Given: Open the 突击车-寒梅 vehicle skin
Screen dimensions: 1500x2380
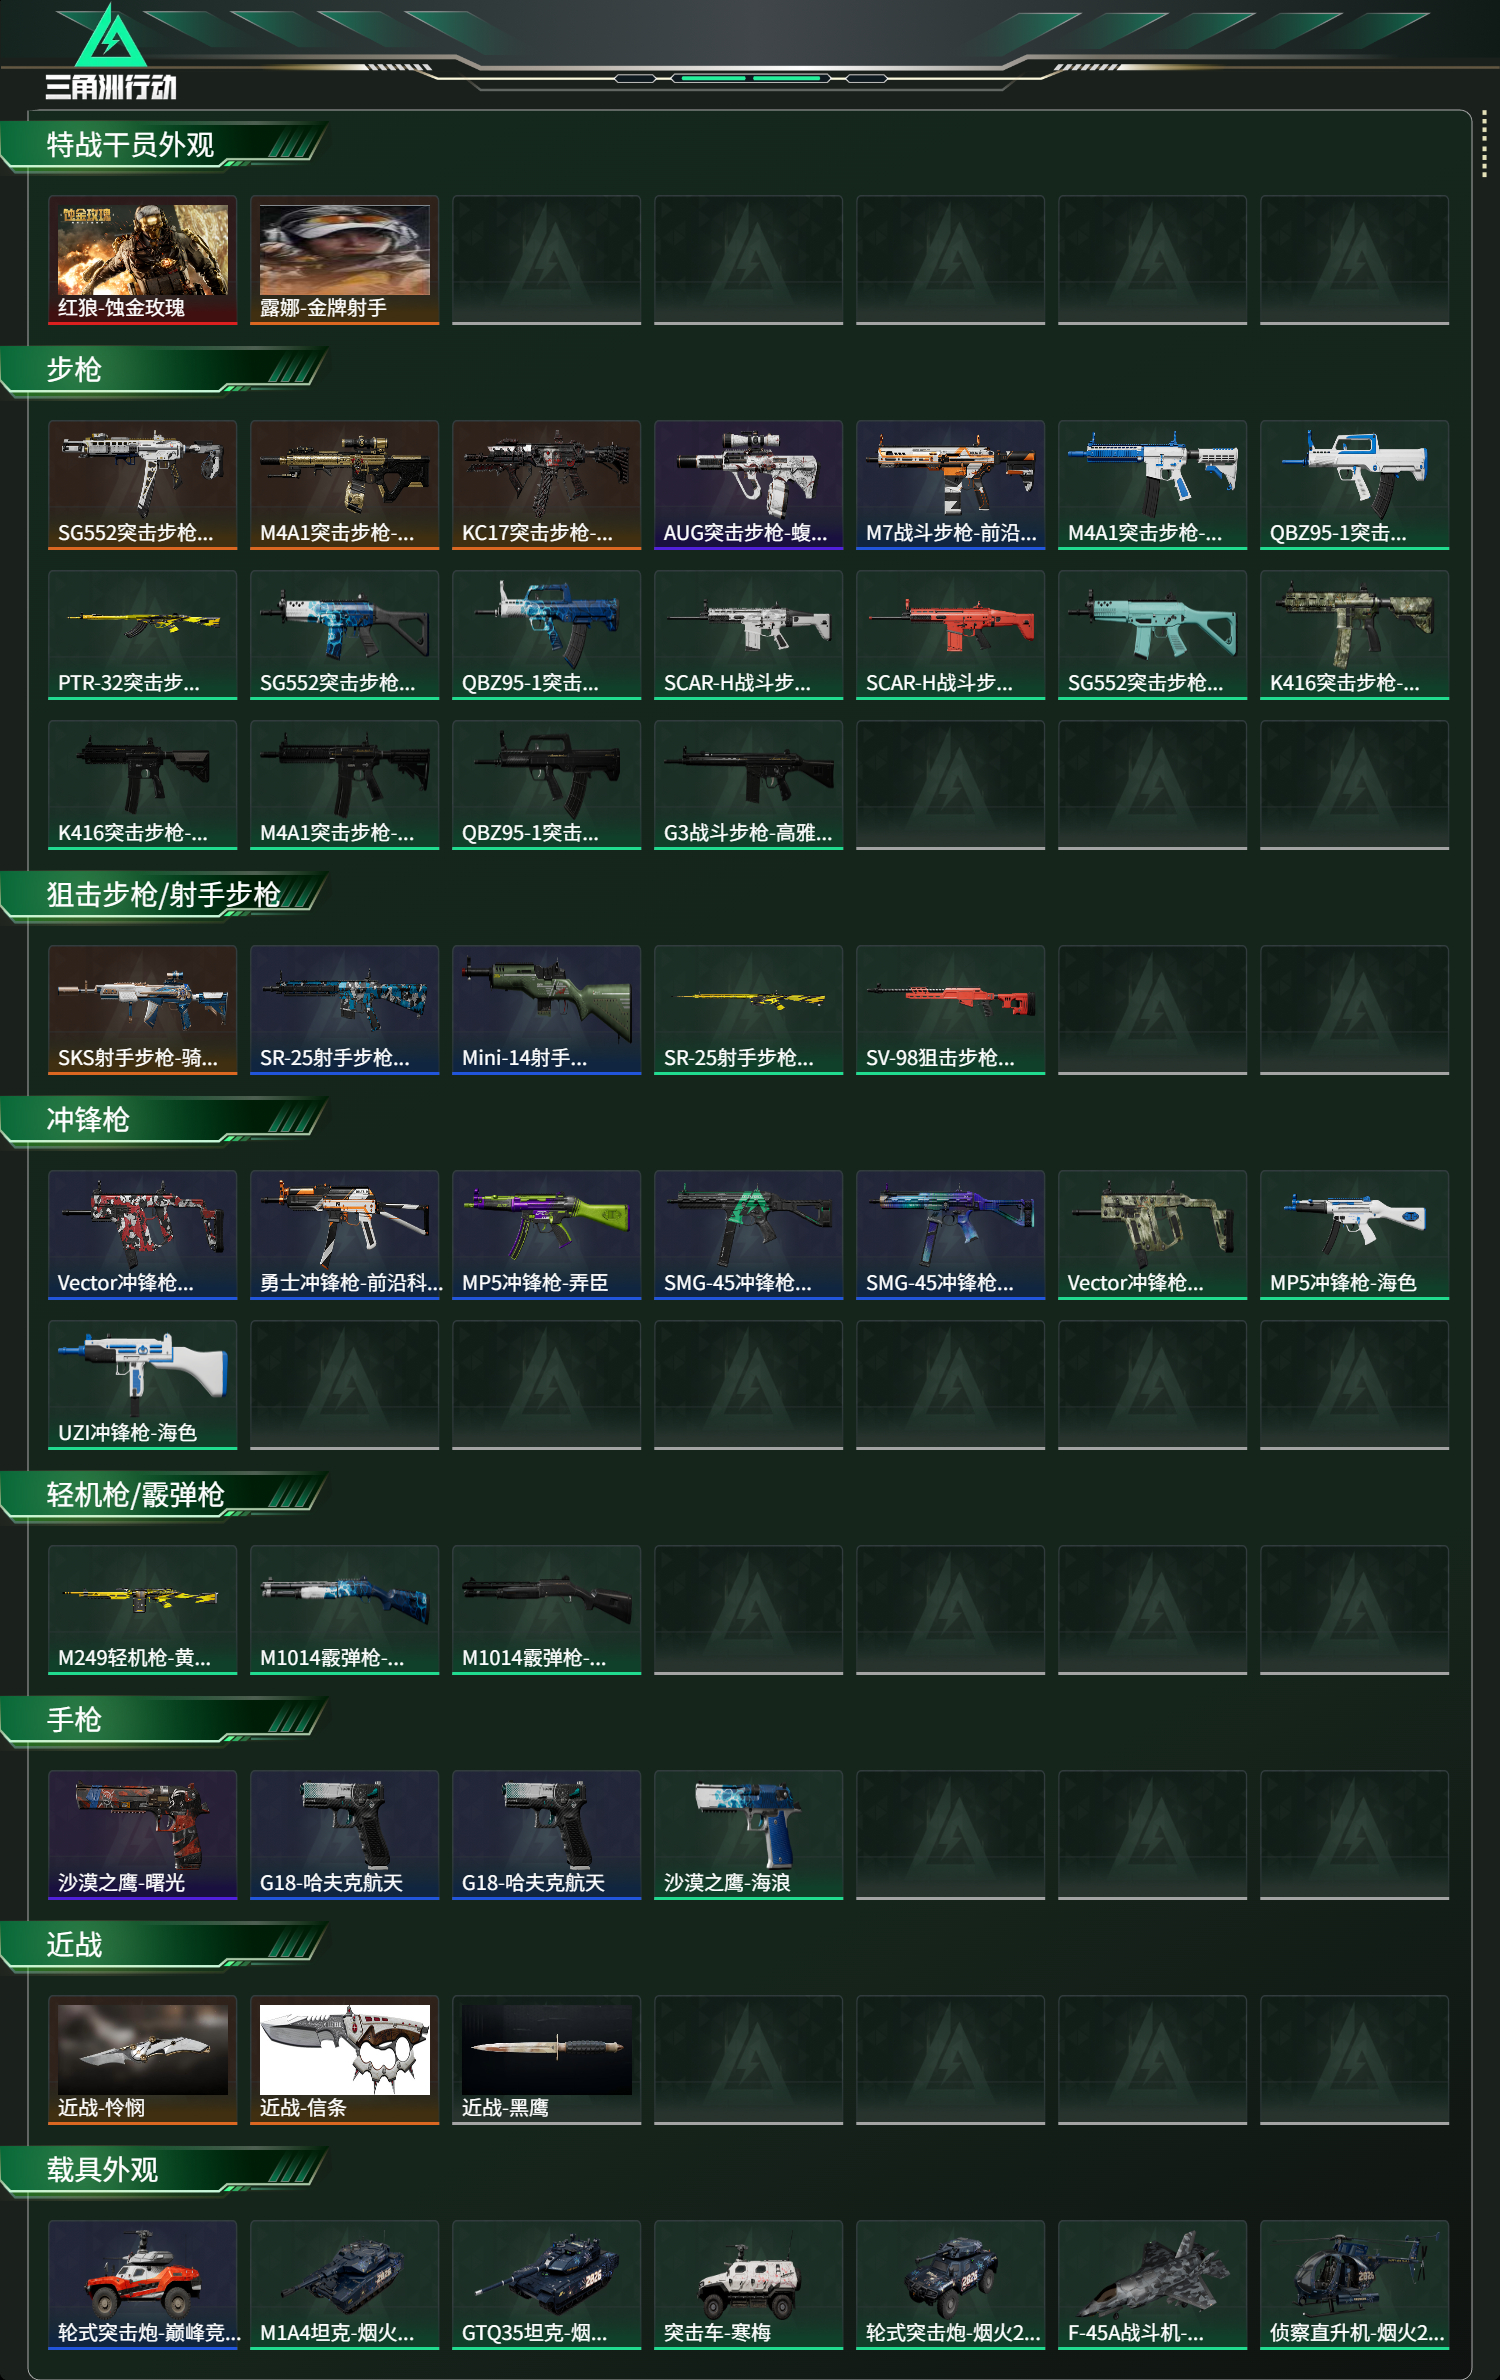Looking at the screenshot, I should (749, 2285).
